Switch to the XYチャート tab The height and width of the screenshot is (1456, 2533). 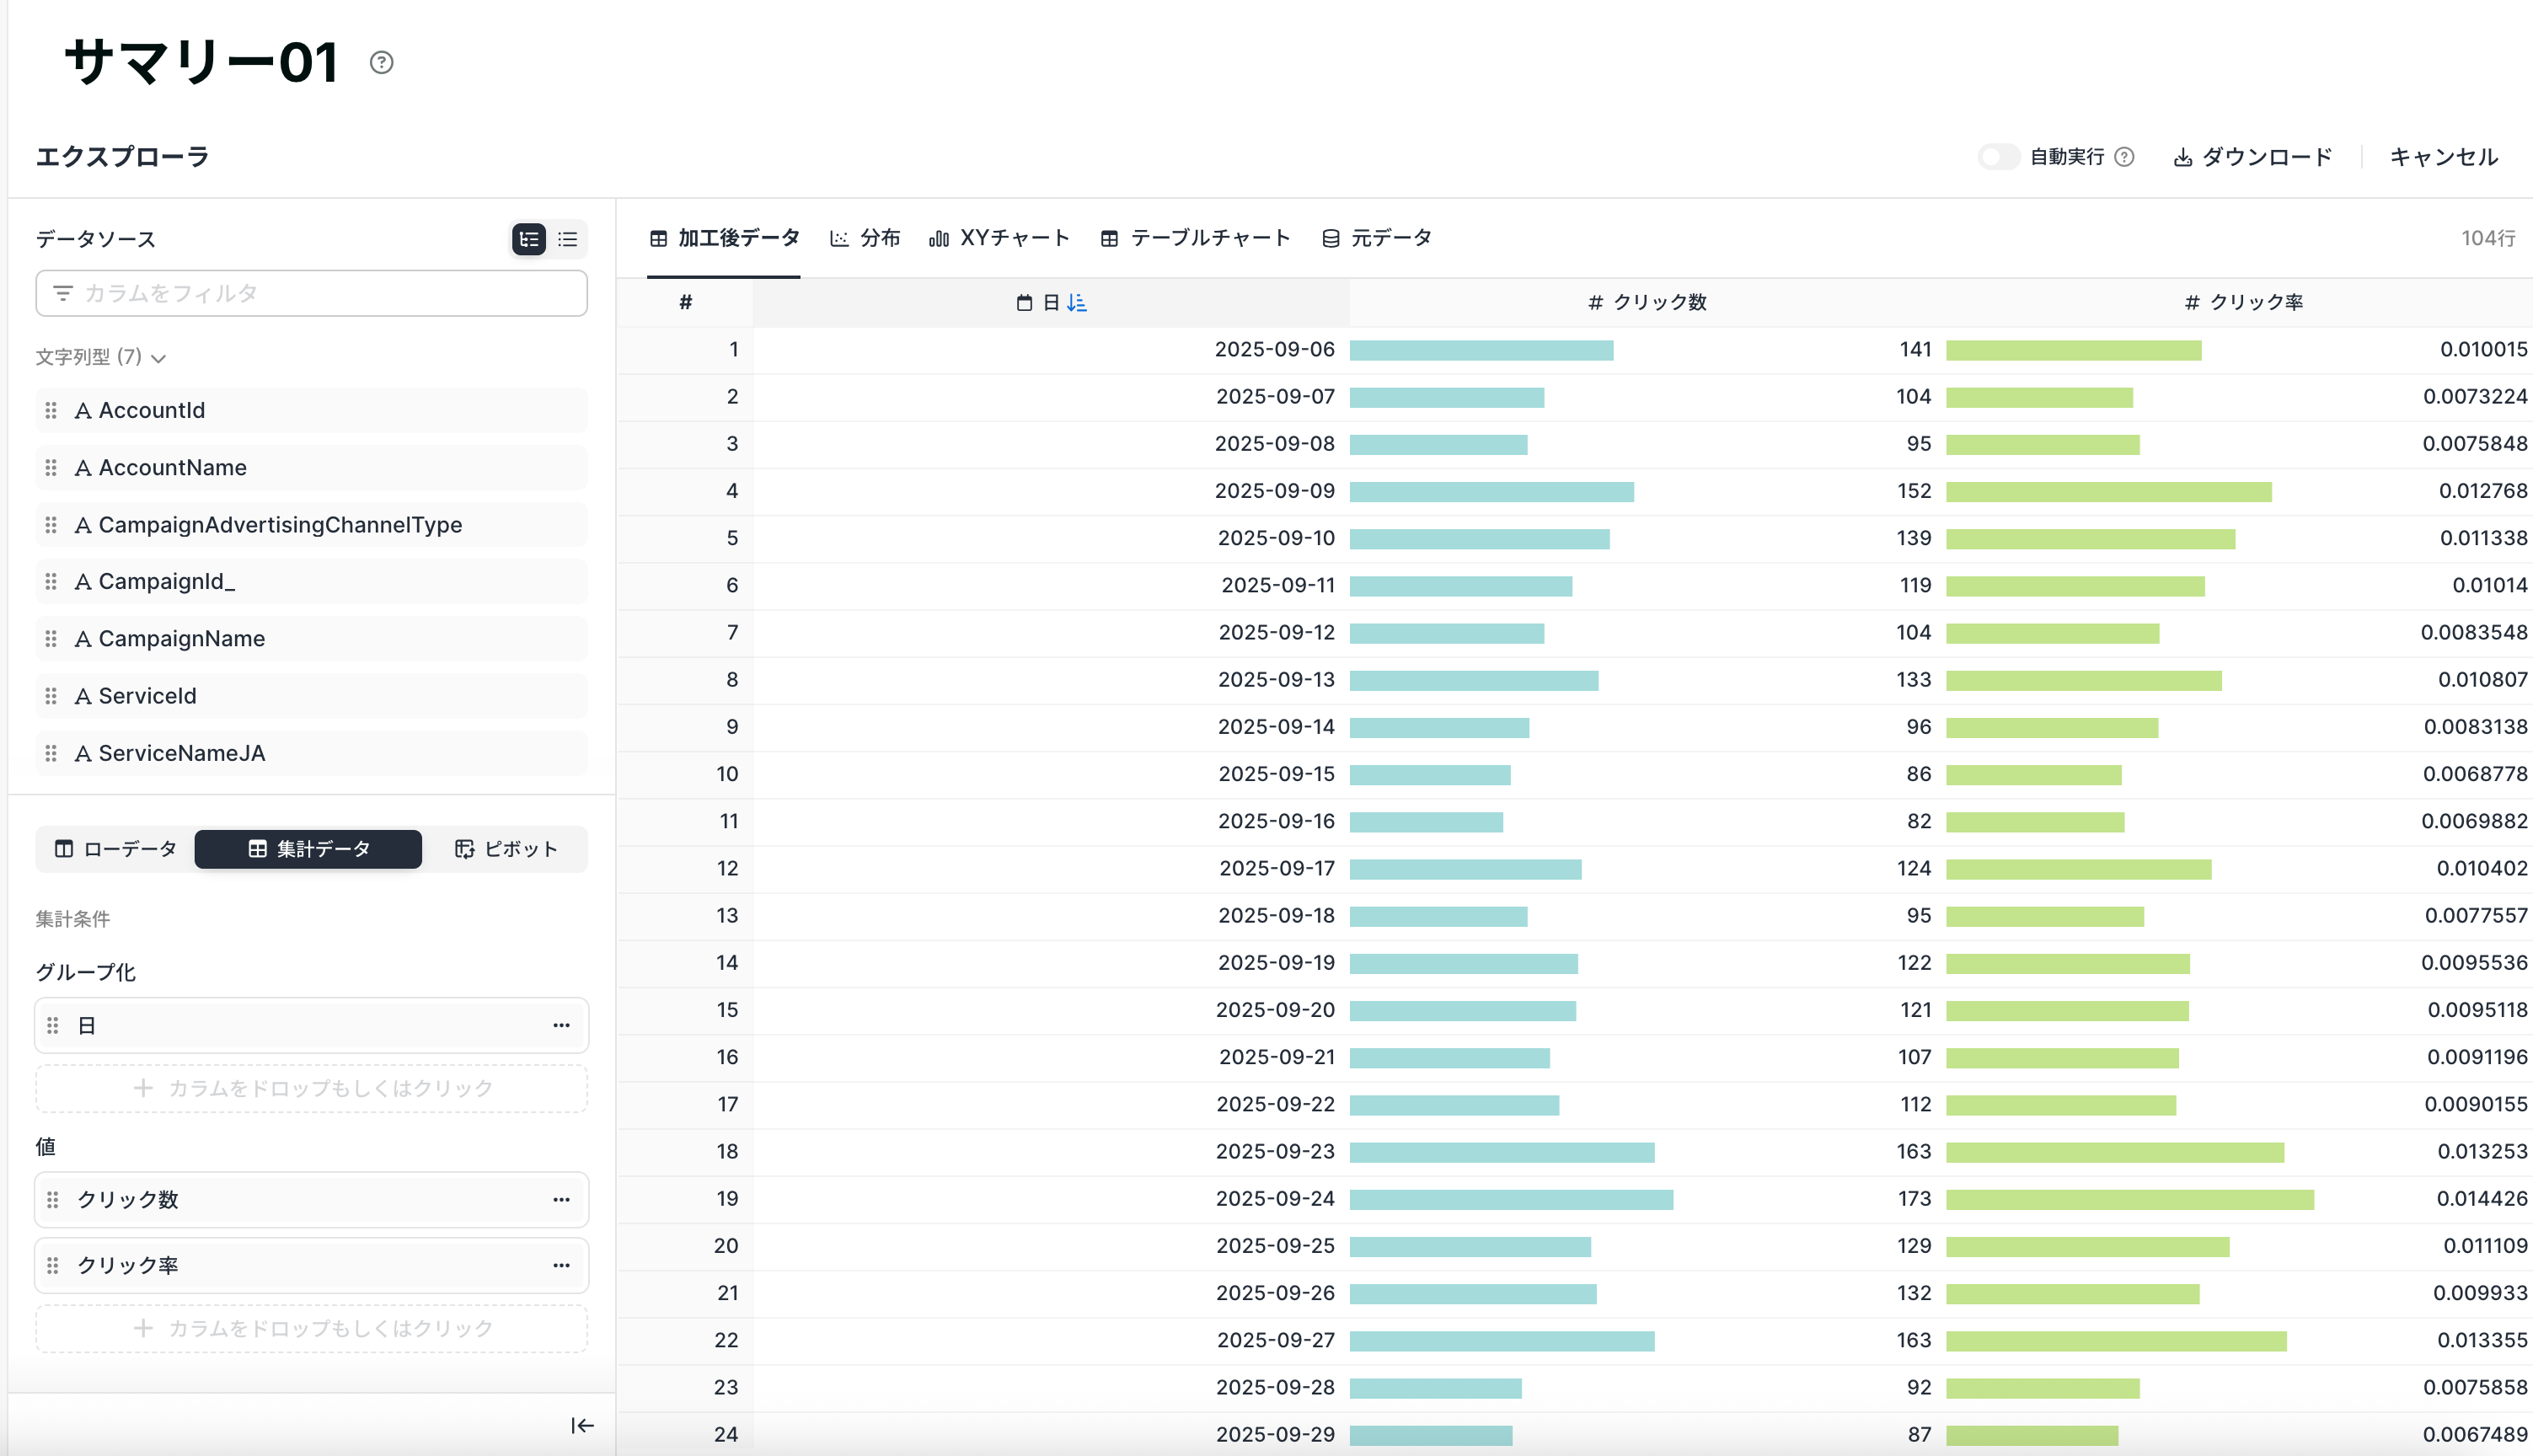click(x=1000, y=238)
